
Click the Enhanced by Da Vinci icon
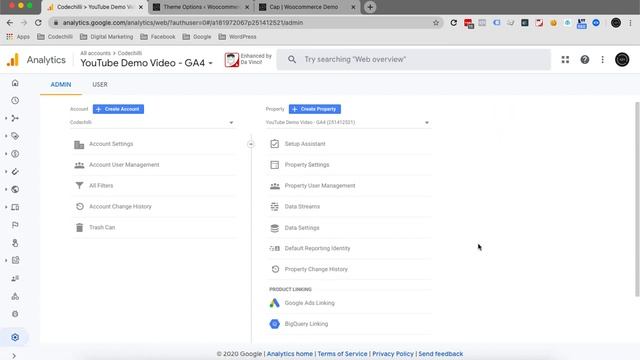tap(232, 60)
